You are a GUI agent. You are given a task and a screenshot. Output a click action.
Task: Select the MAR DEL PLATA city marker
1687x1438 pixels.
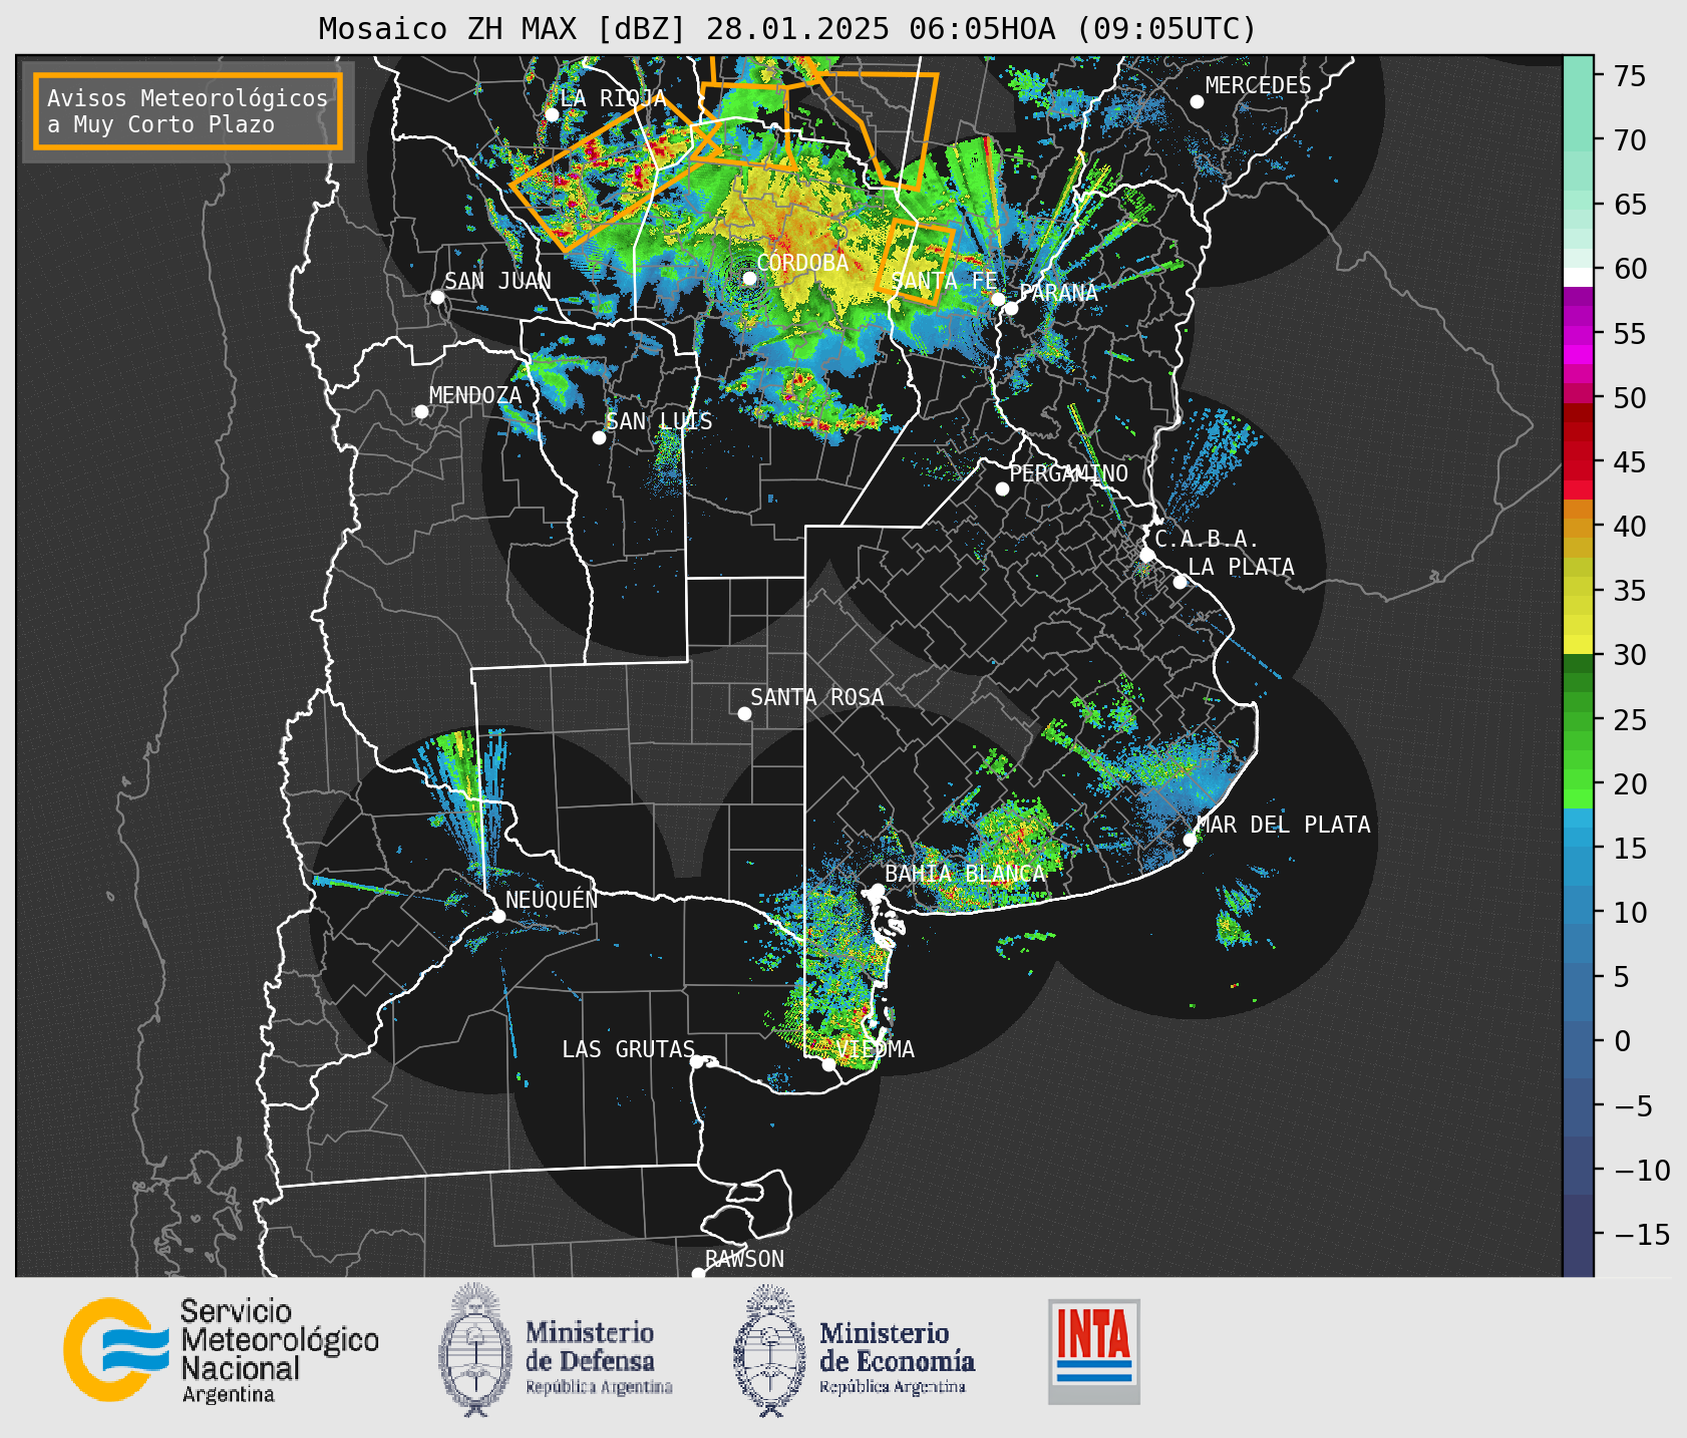pyautogui.click(x=1190, y=840)
